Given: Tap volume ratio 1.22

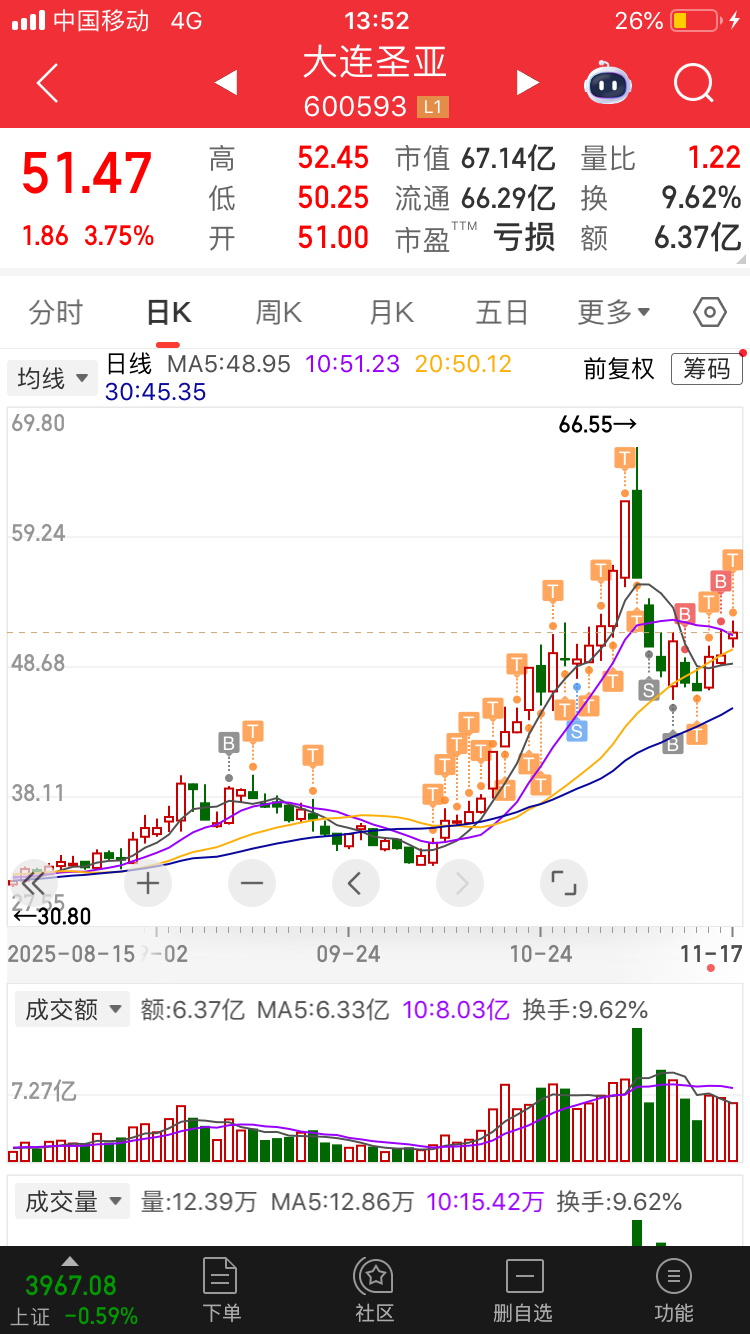Looking at the screenshot, I should pos(714,158).
